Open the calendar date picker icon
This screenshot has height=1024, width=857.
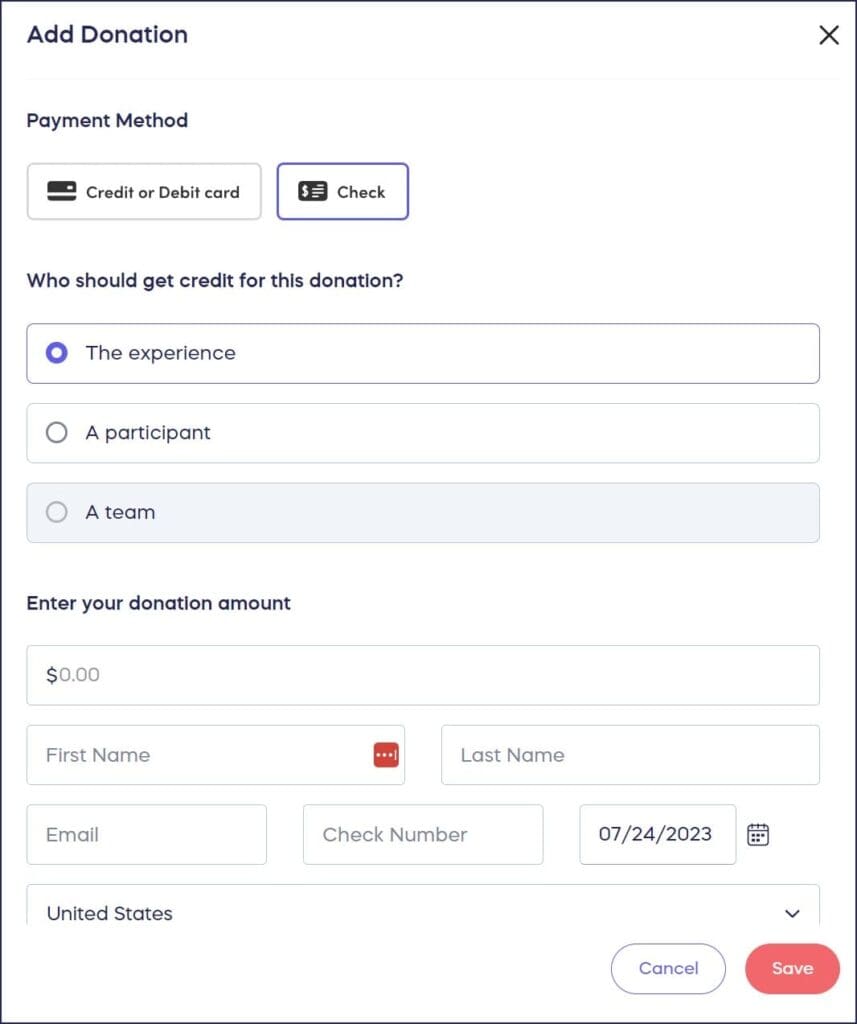(x=758, y=835)
